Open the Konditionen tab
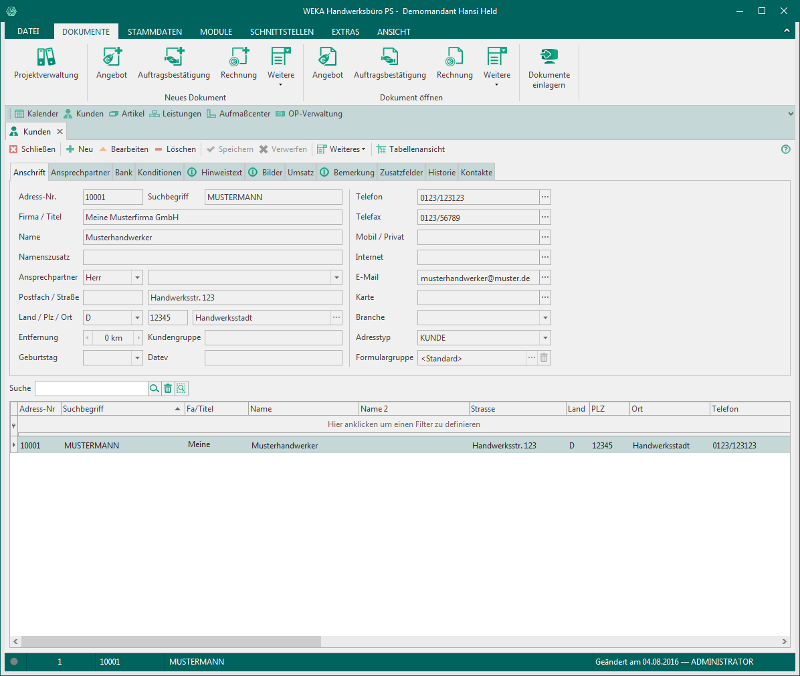This screenshot has width=800, height=676. [159, 173]
